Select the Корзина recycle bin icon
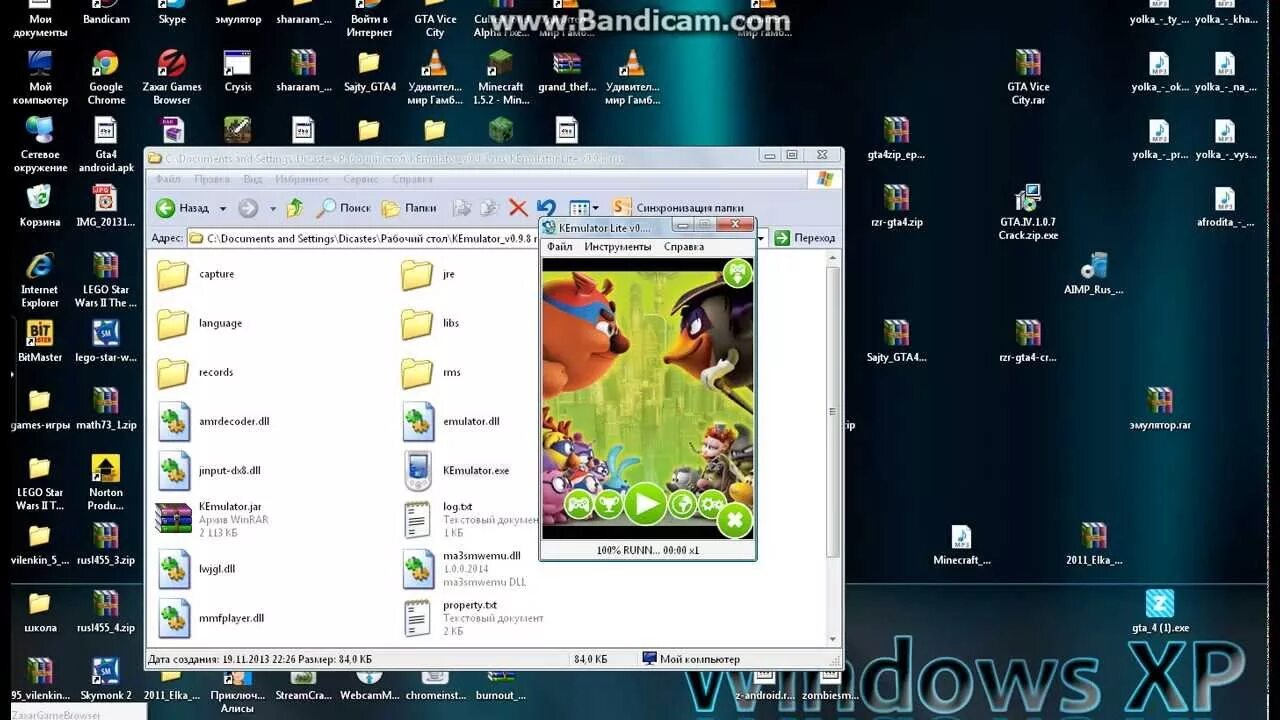 (x=40, y=206)
